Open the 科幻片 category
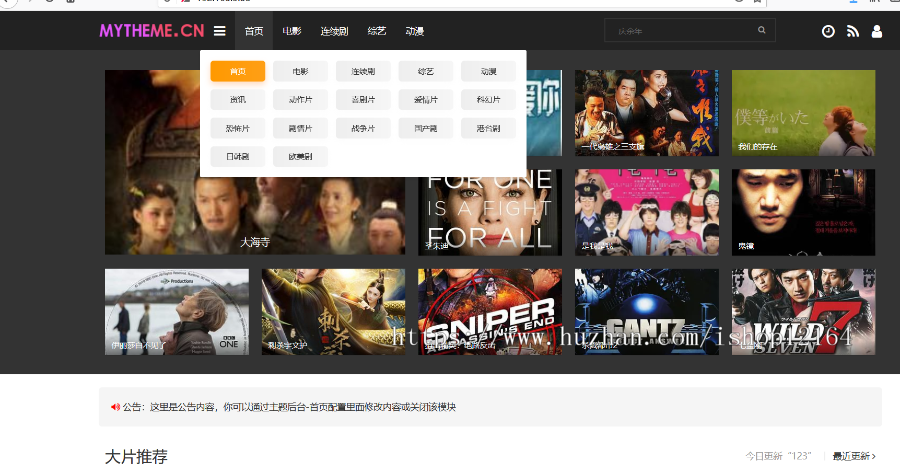This screenshot has height=472, width=900. pyautogui.click(x=488, y=99)
